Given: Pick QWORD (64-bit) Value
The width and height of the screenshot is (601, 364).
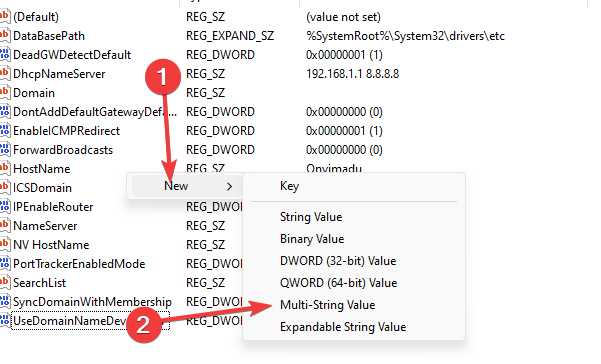Looking at the screenshot, I should click(x=338, y=283).
